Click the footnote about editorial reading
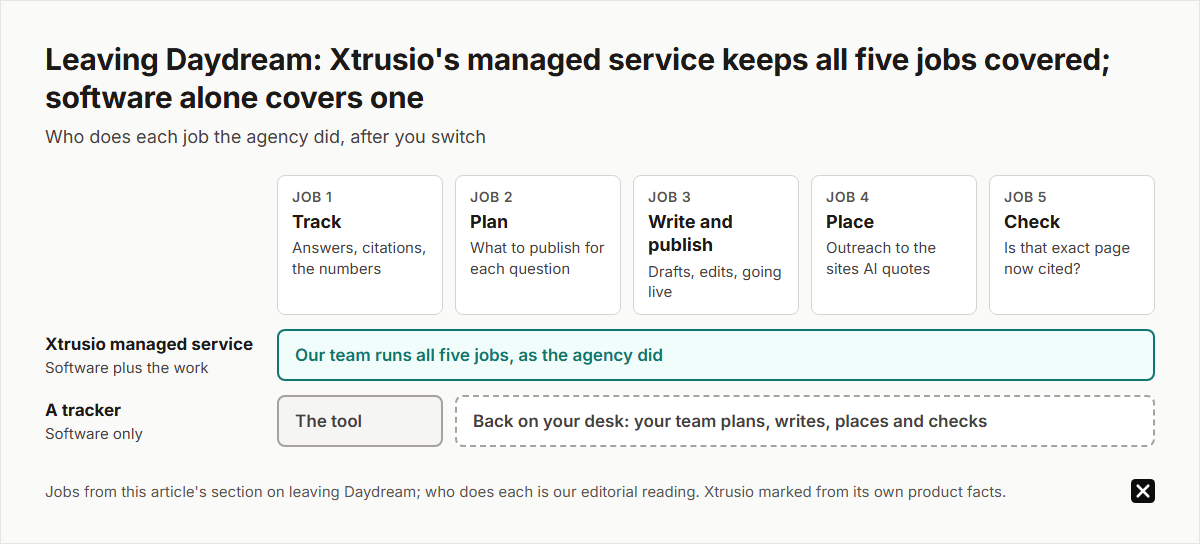The height and width of the screenshot is (544, 1200). point(525,492)
